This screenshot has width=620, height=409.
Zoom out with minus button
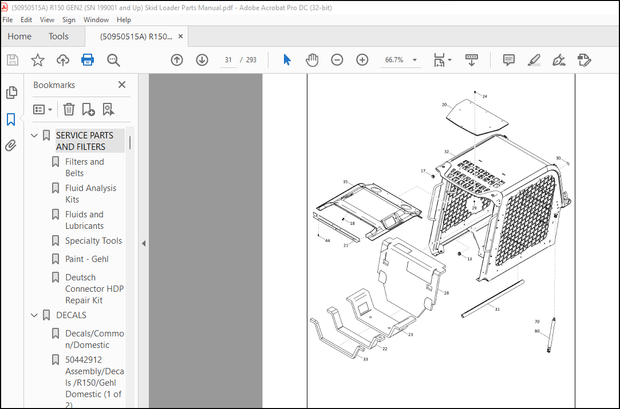click(x=337, y=60)
